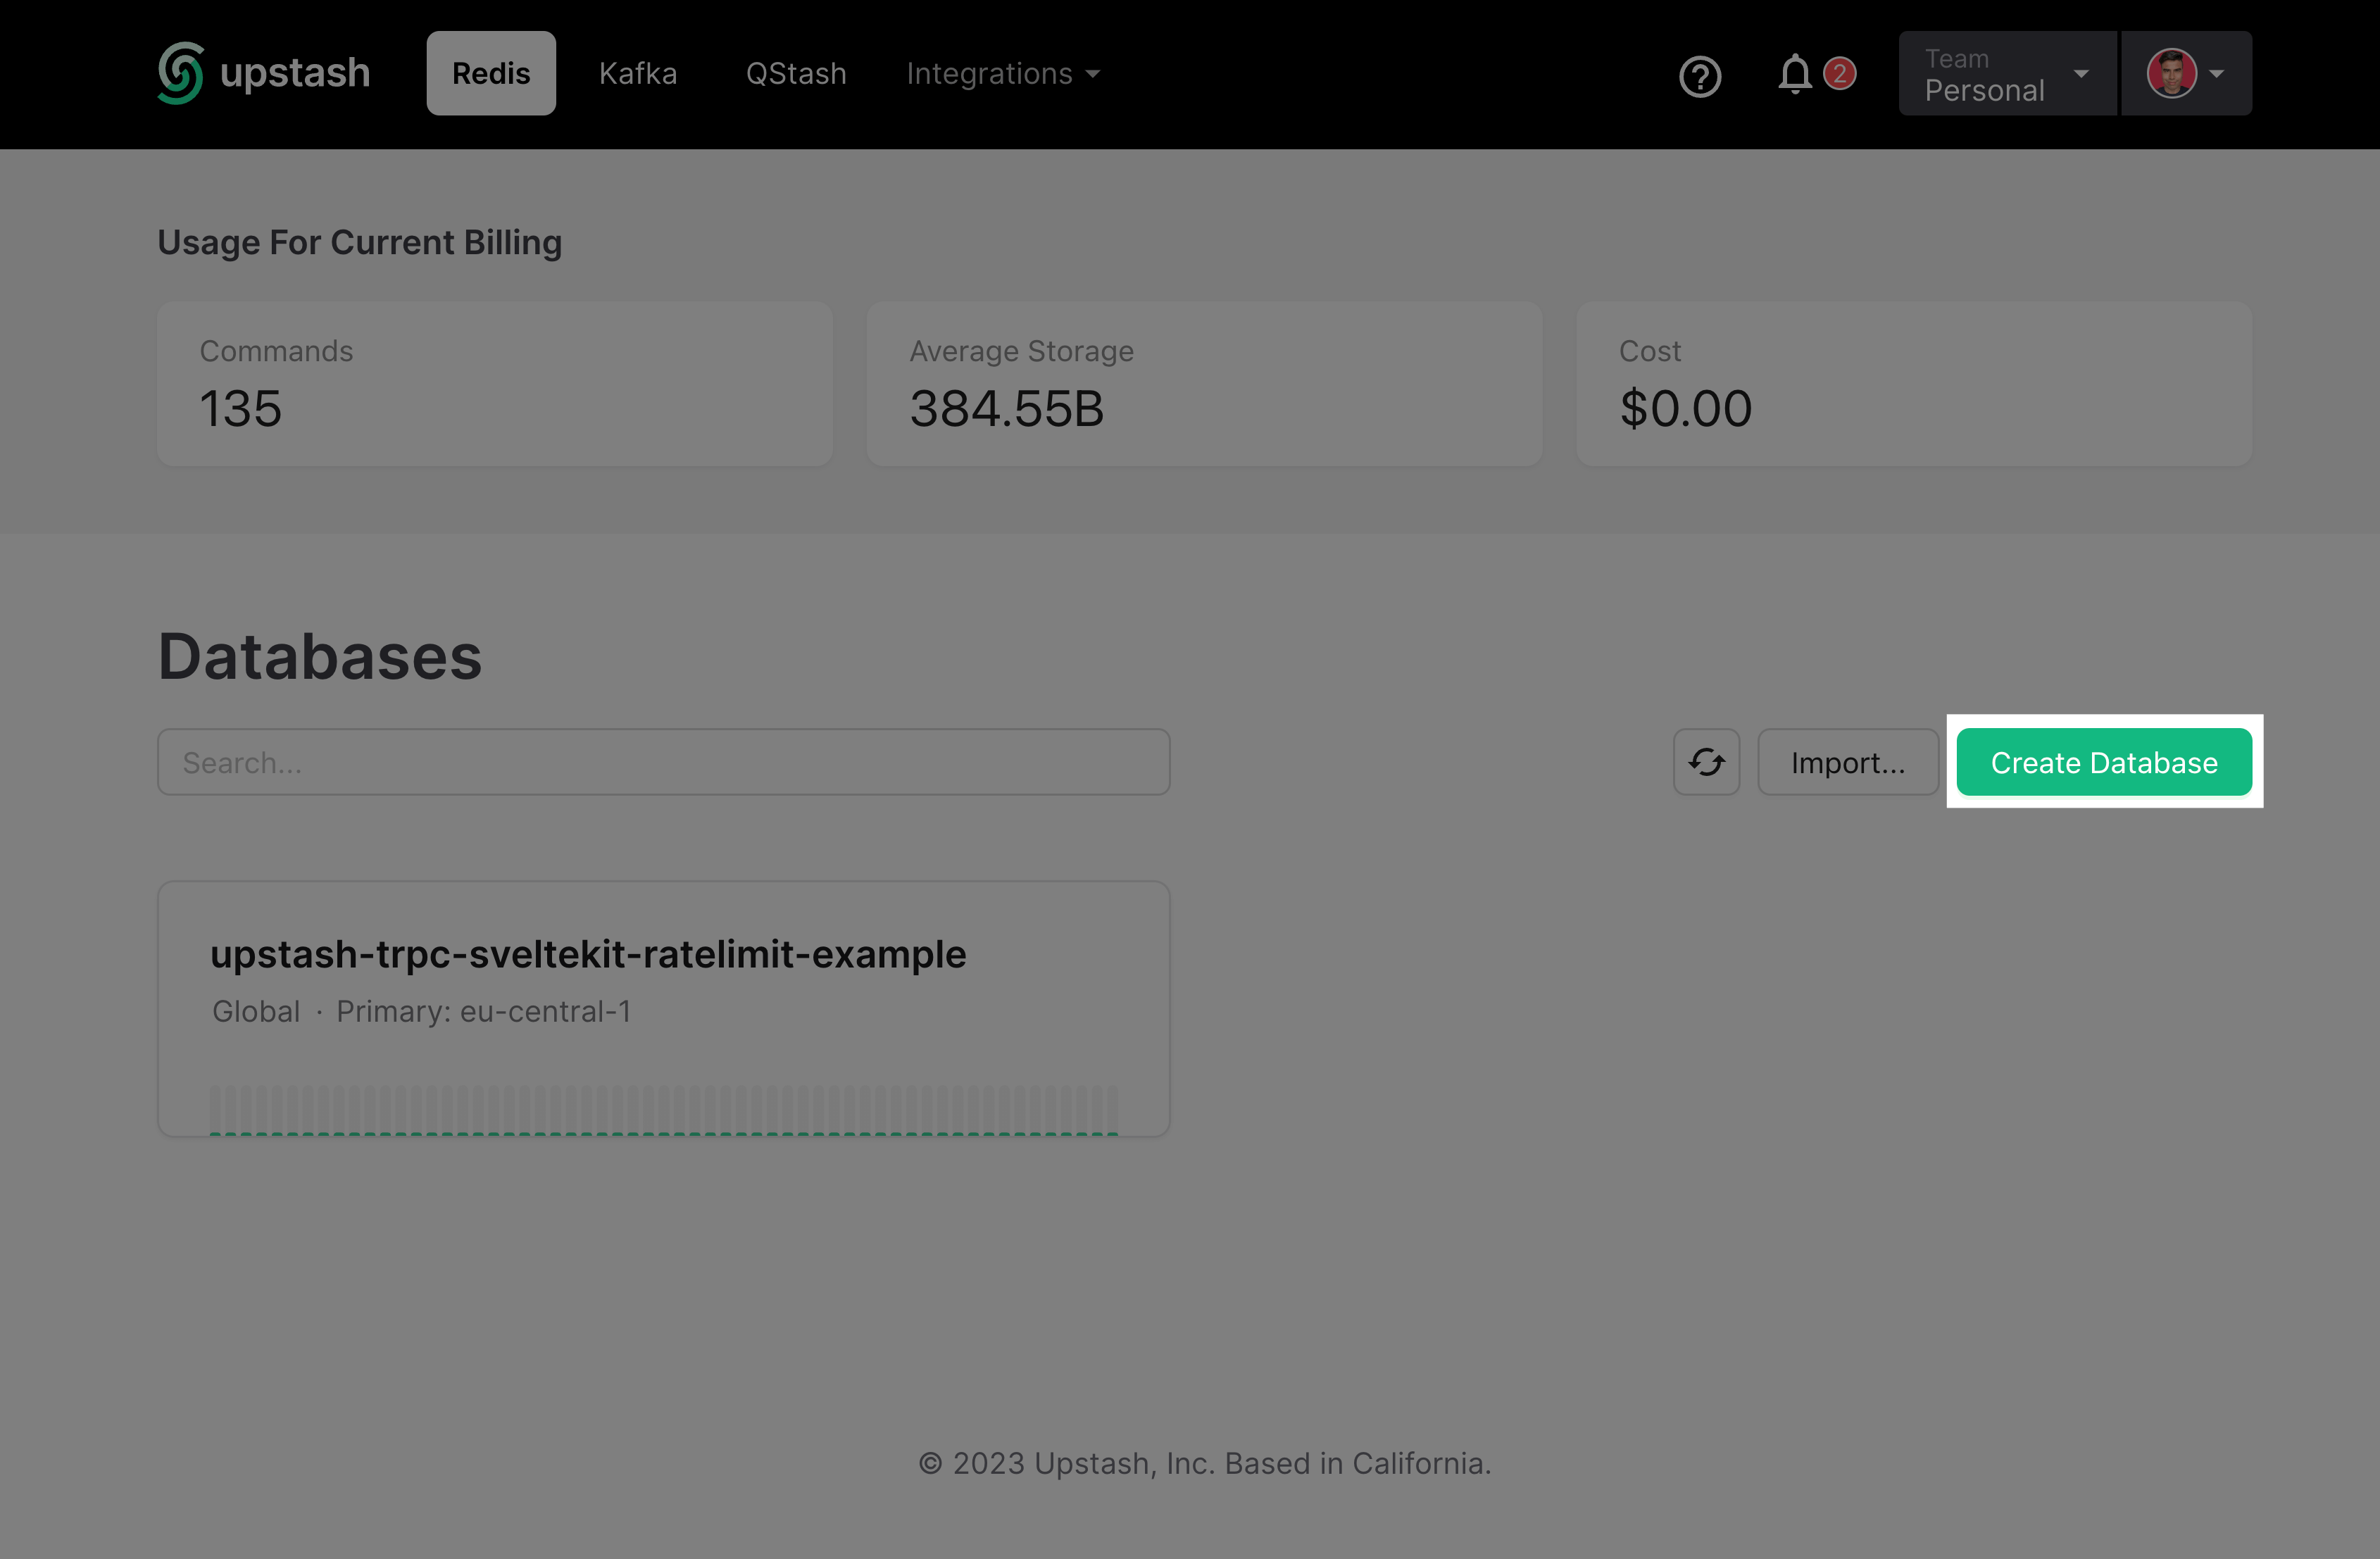Switch to the QStash tab
Image resolution: width=2380 pixels, height=1559 pixels.
point(796,73)
